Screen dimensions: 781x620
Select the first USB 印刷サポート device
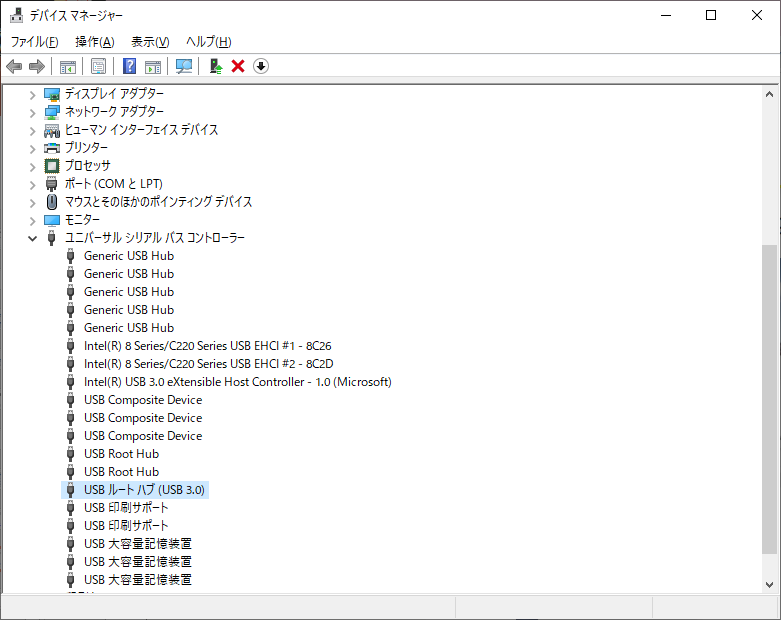point(126,508)
